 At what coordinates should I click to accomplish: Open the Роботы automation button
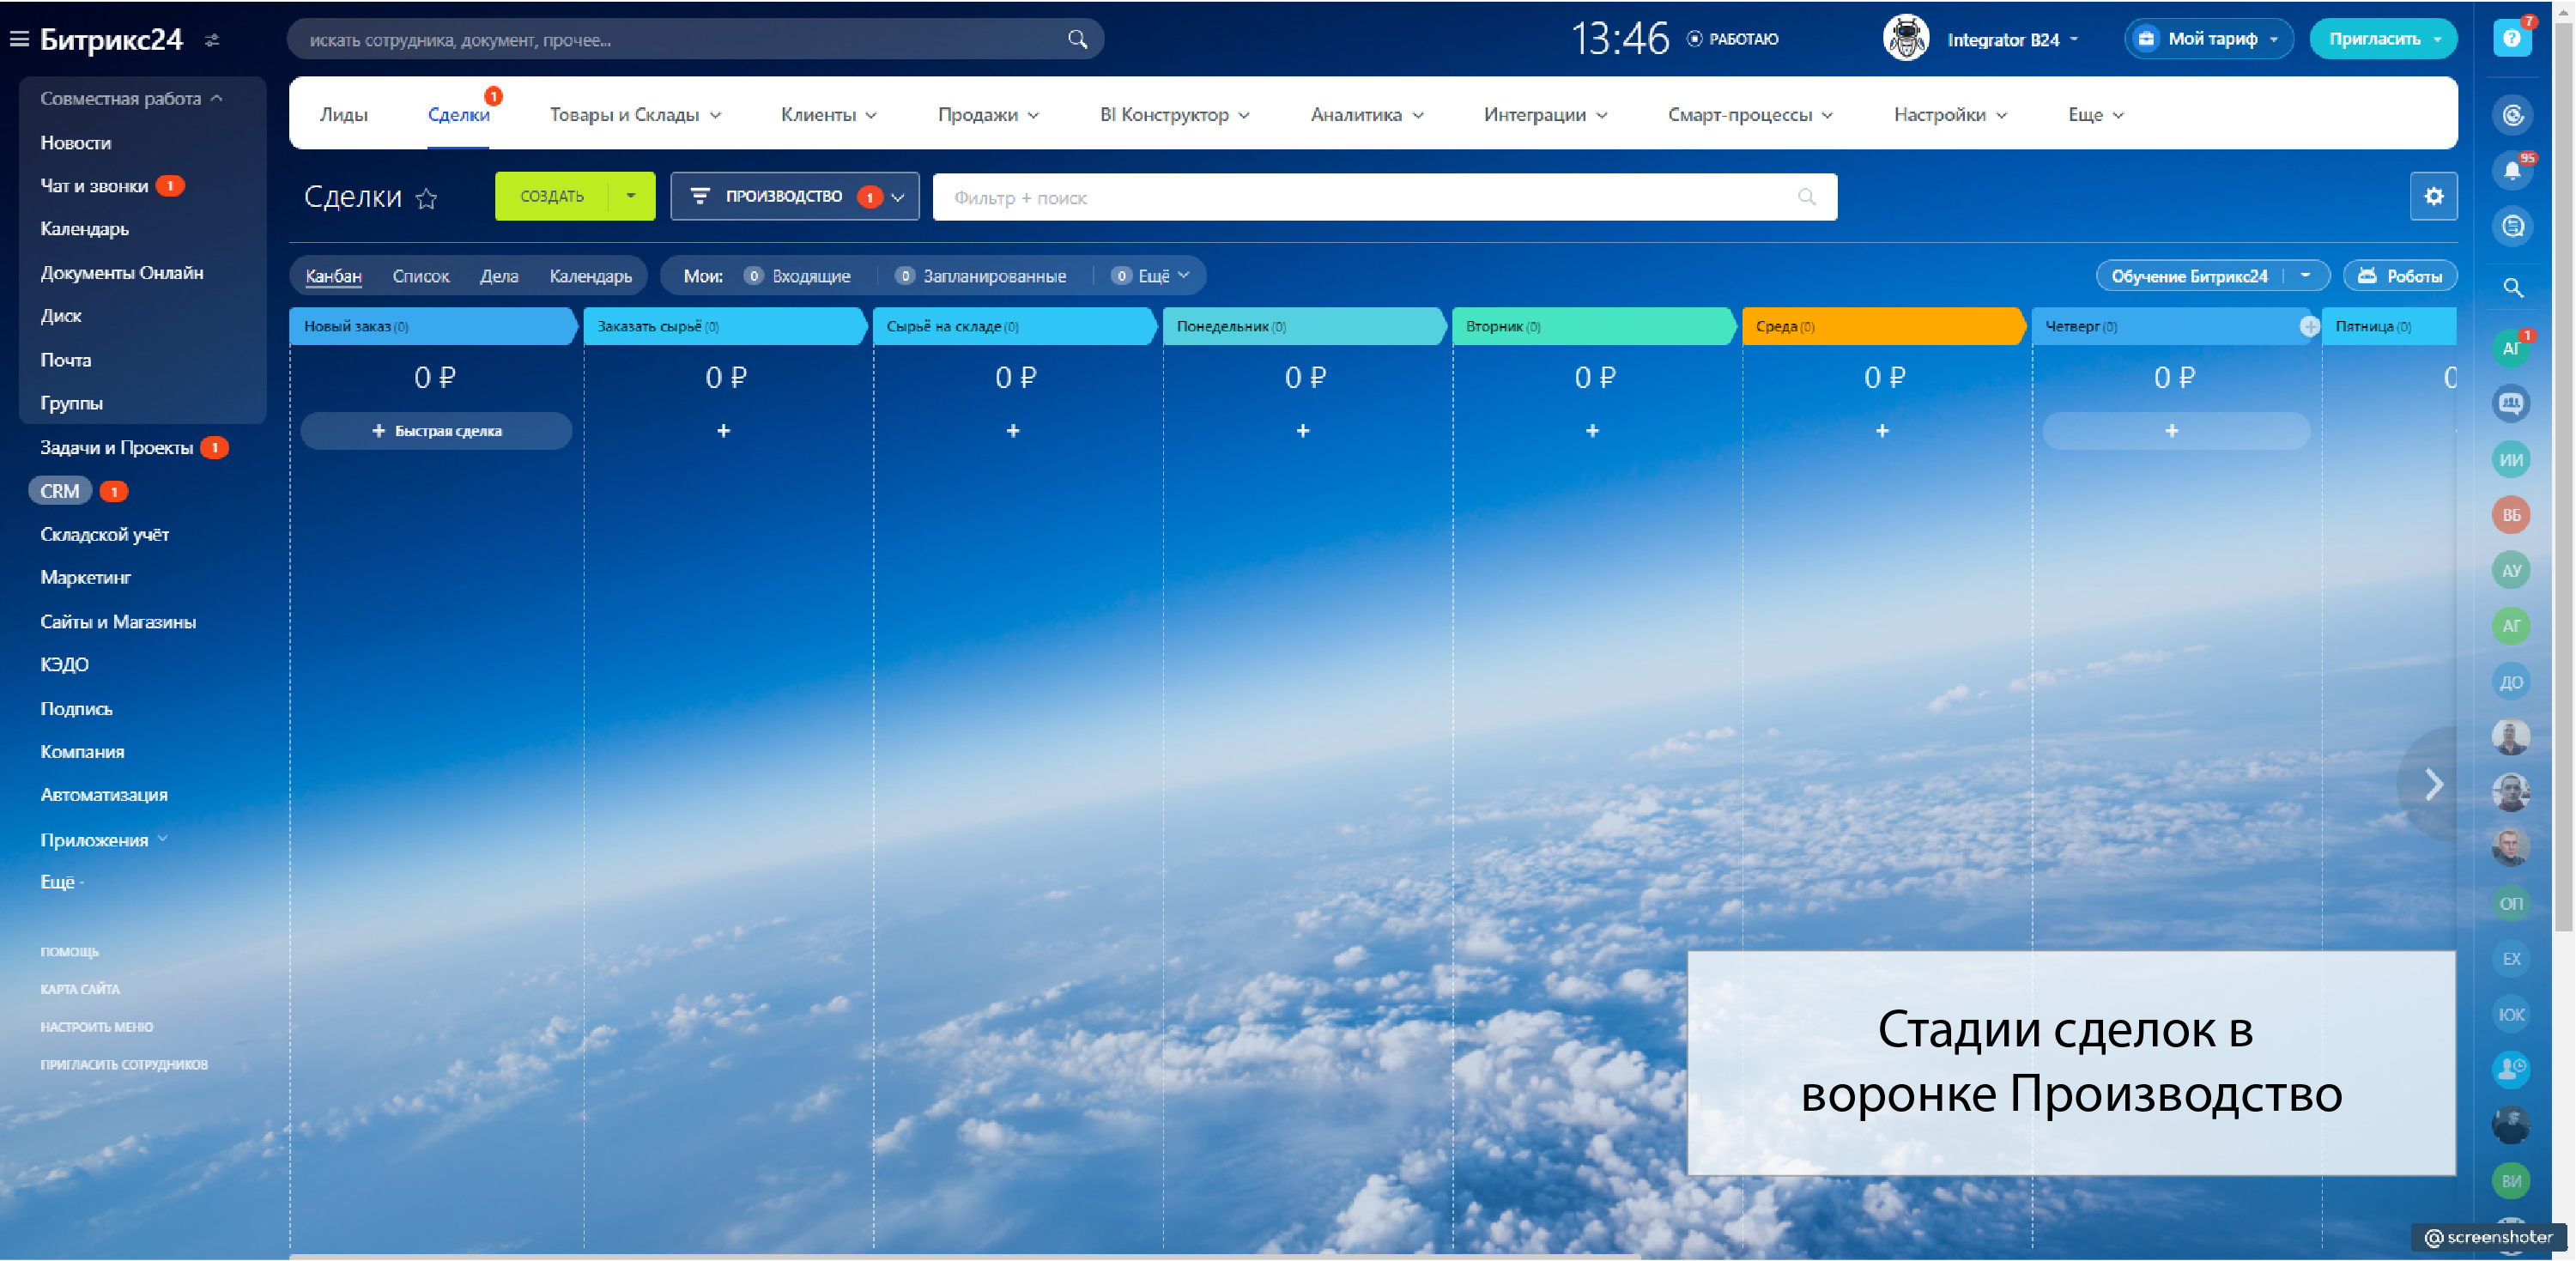click(2400, 276)
